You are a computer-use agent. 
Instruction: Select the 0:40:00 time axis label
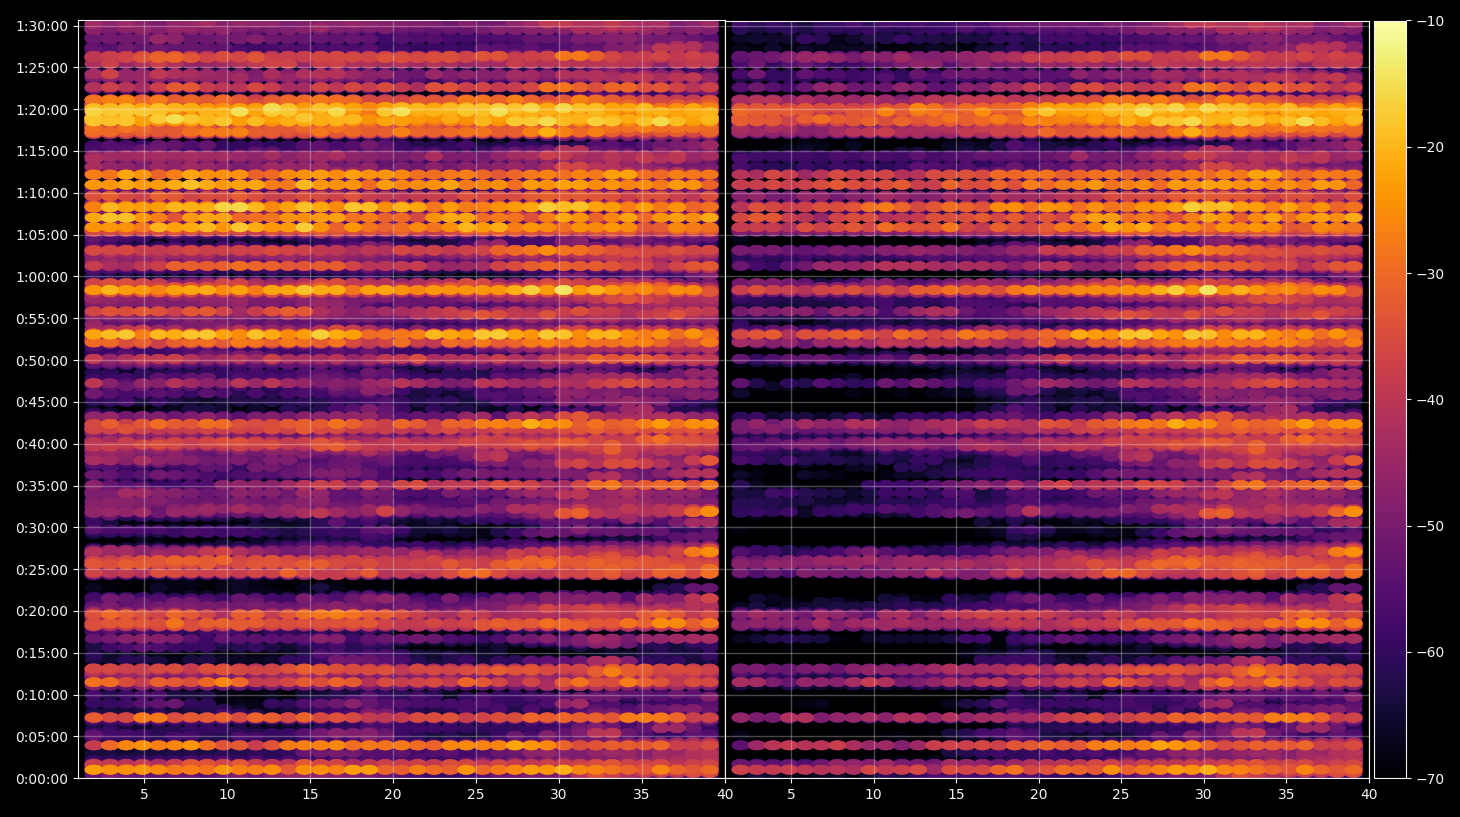pyautogui.click(x=42, y=445)
